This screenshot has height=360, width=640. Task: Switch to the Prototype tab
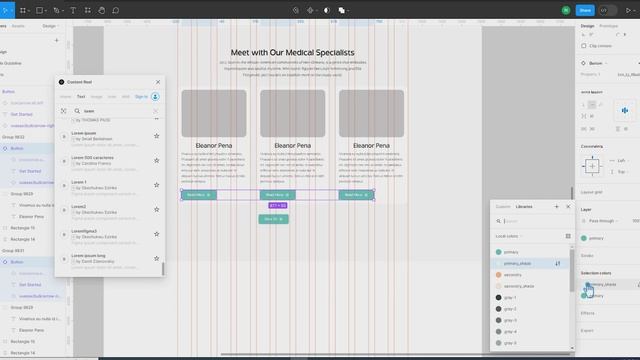(x=608, y=26)
